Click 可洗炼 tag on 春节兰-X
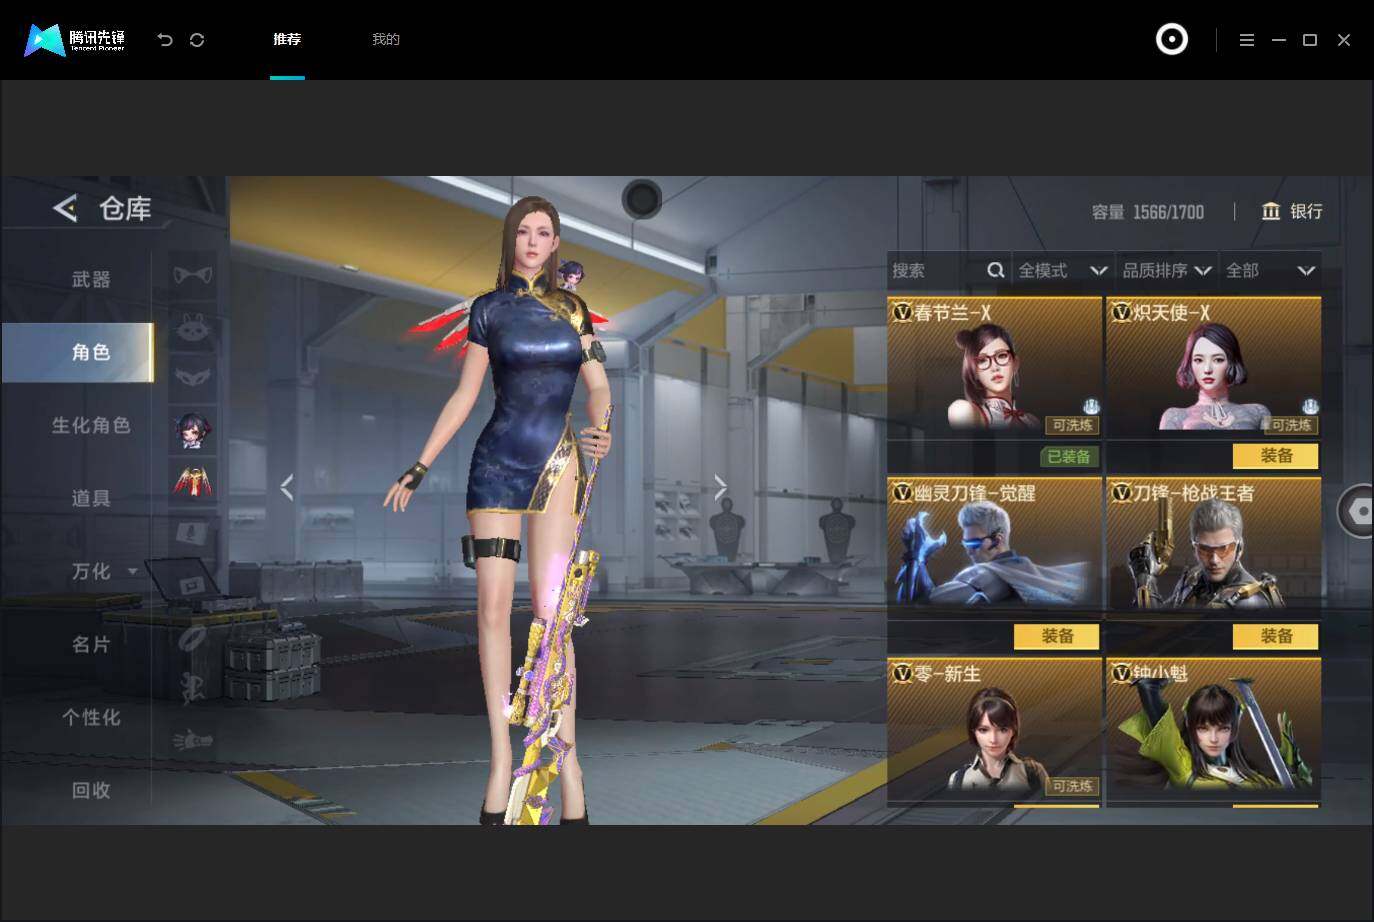The image size is (1374, 922). 1072,425
